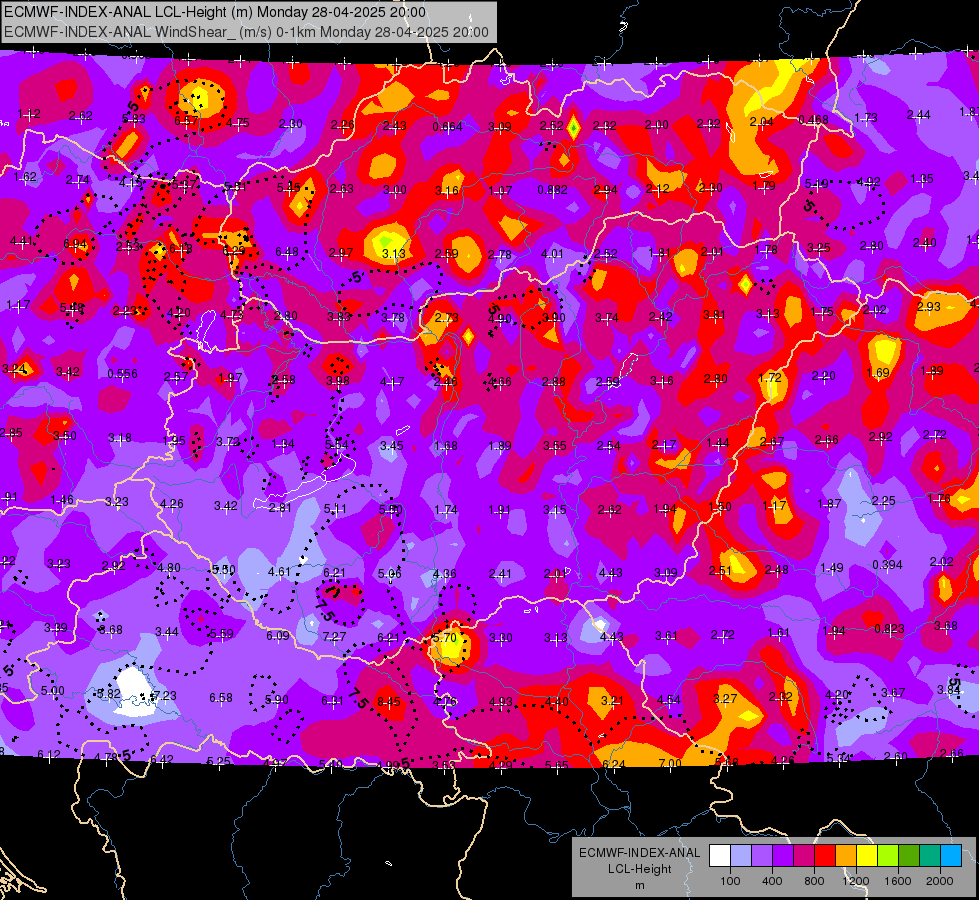This screenshot has height=900, width=979.
Task: Click the wind shear value '2.81'
Action: pyautogui.click(x=280, y=508)
